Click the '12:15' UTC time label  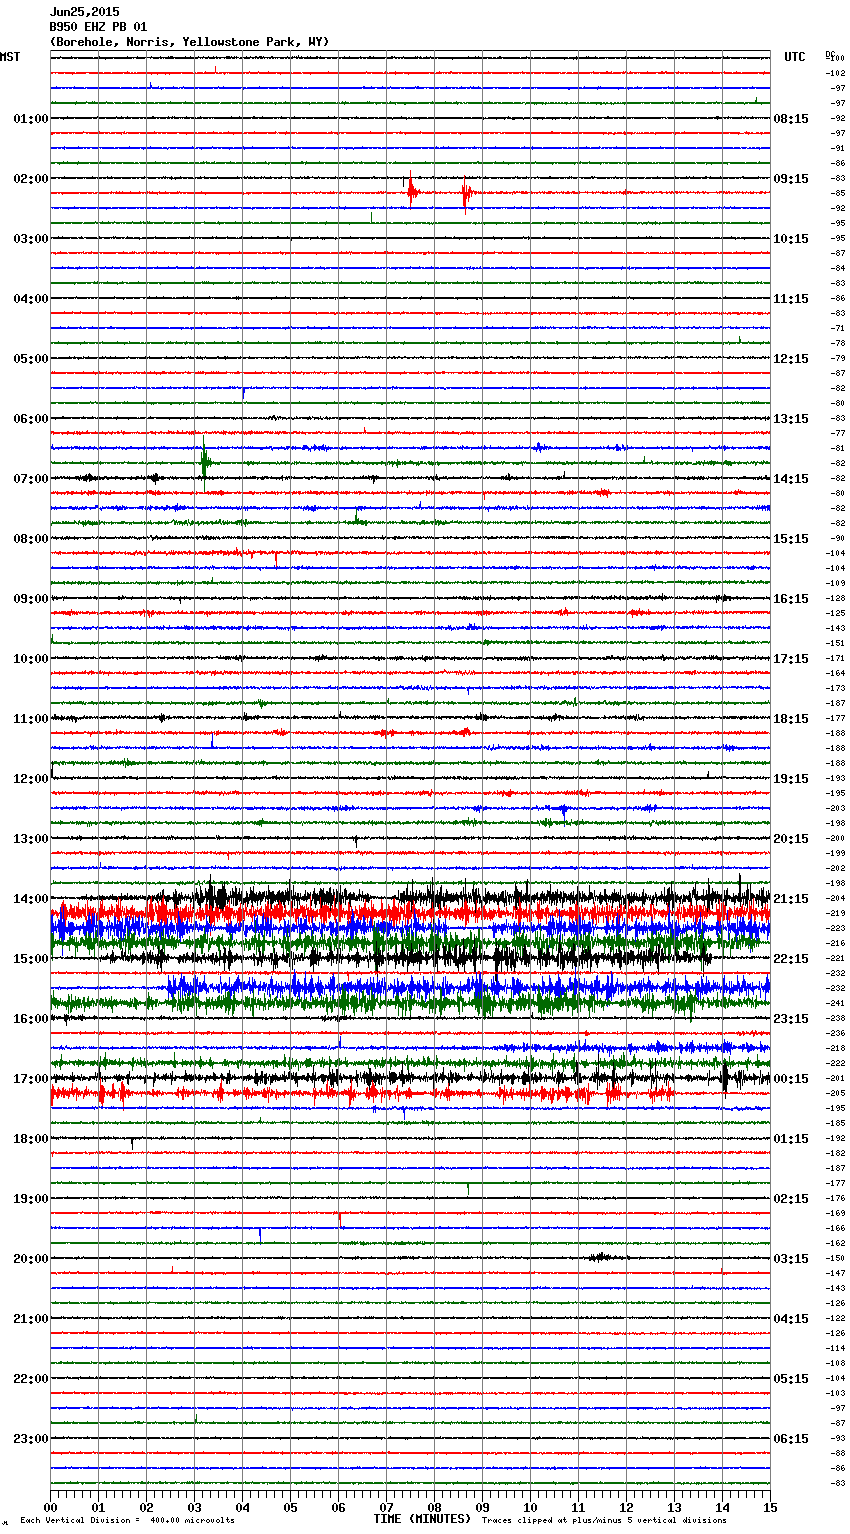point(791,359)
